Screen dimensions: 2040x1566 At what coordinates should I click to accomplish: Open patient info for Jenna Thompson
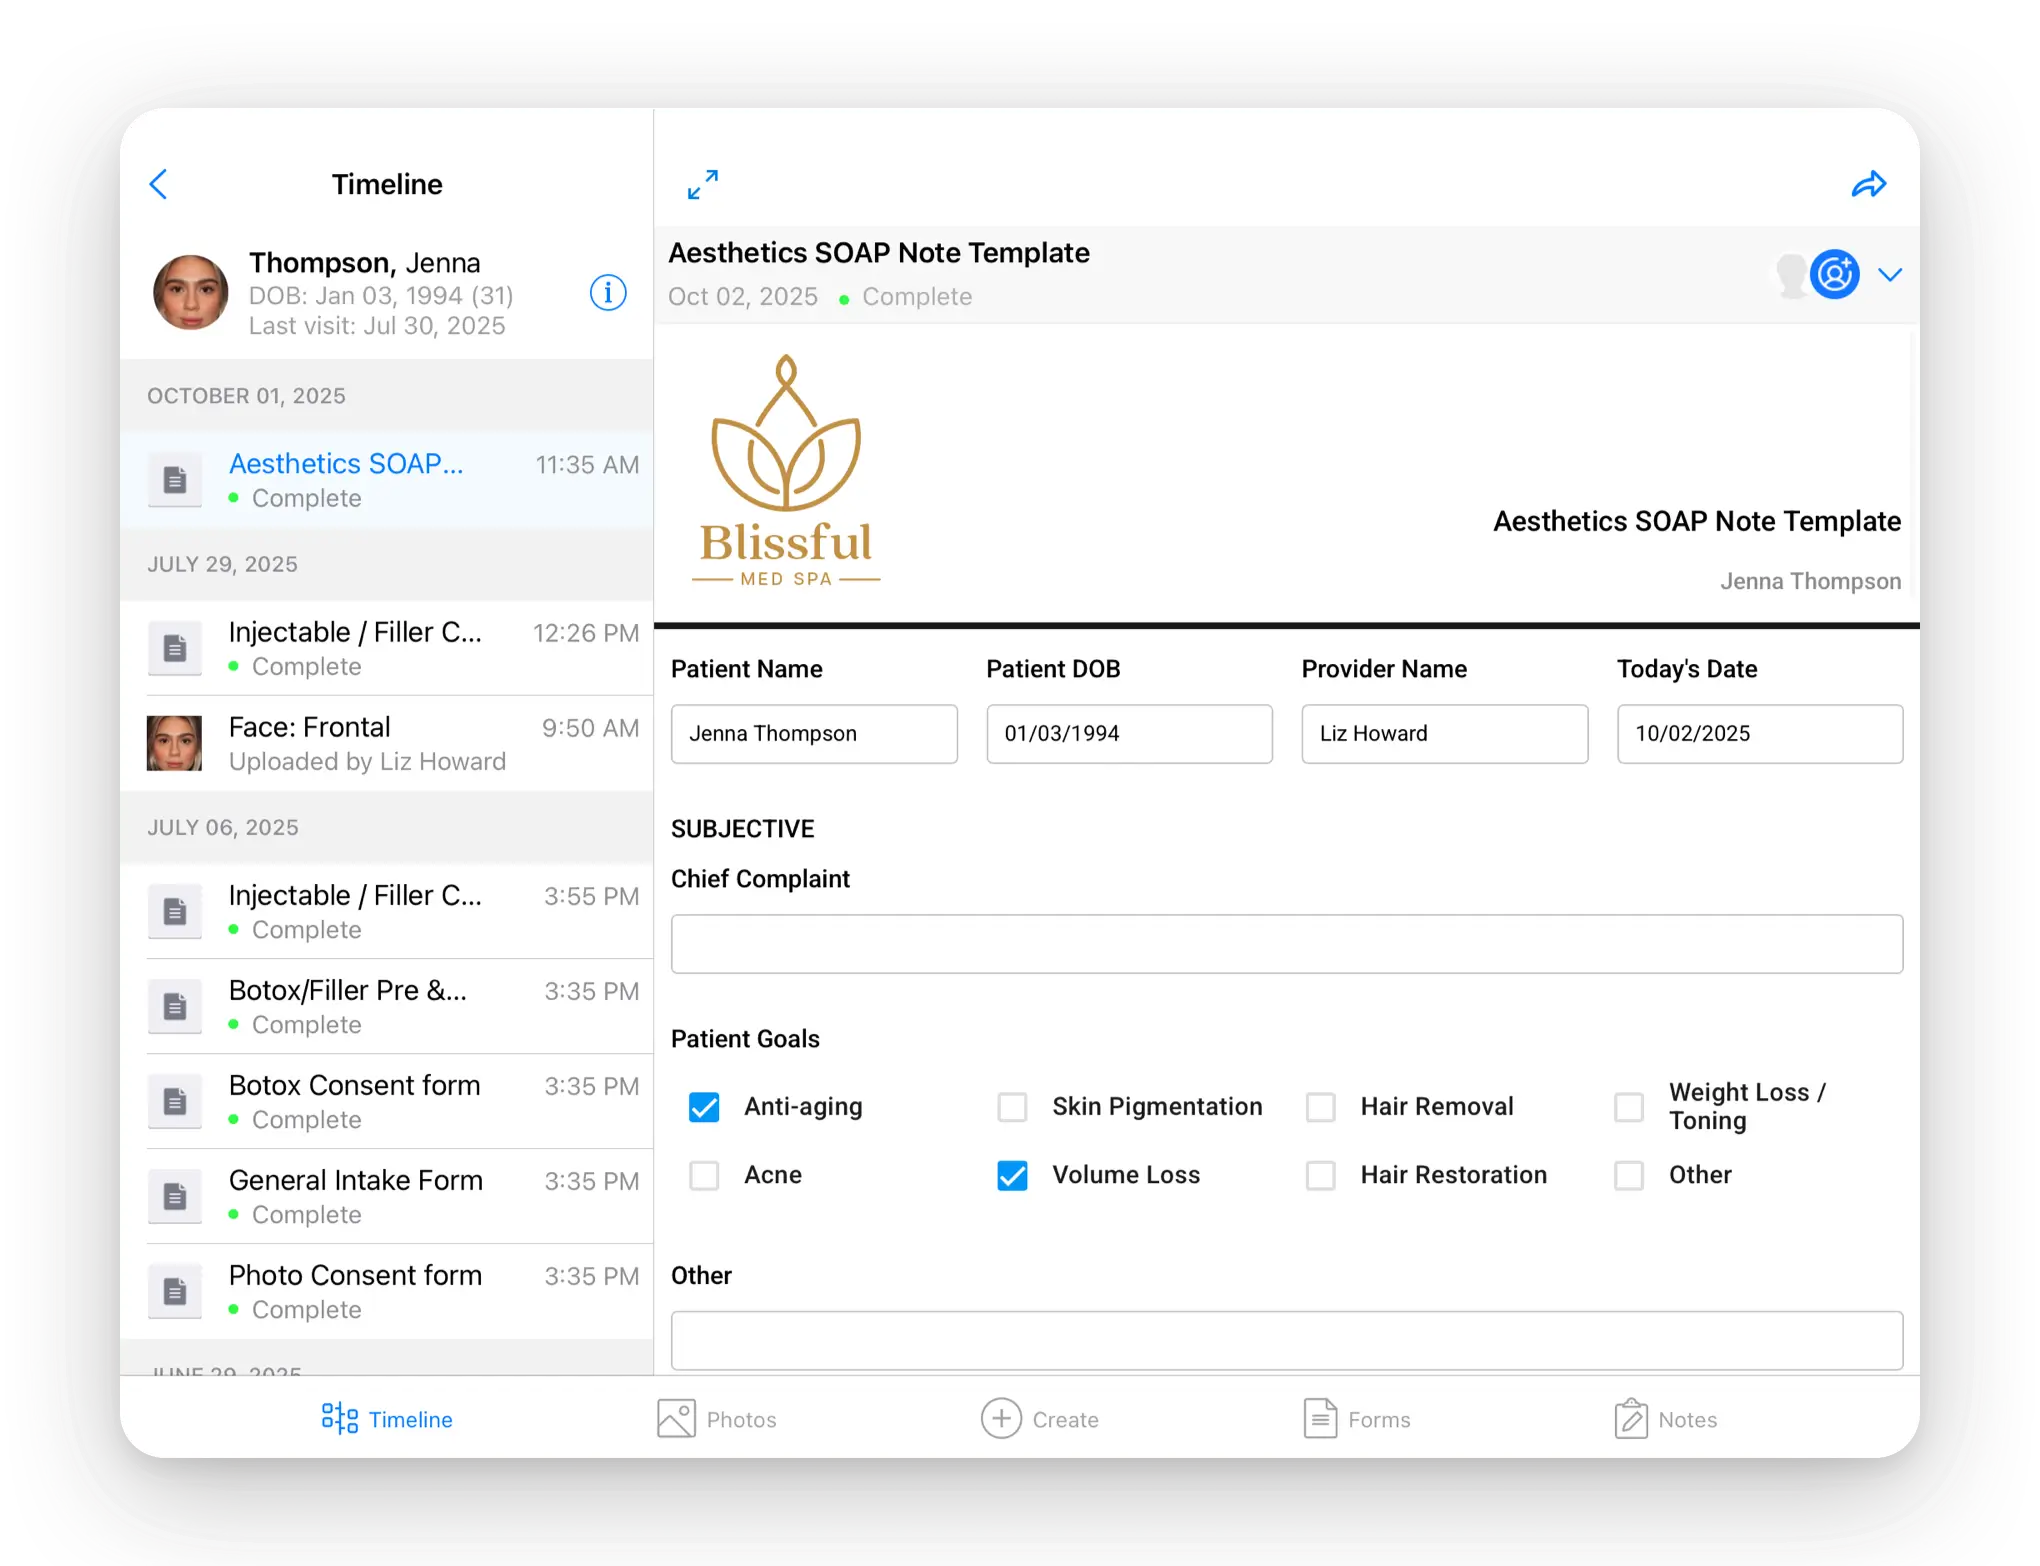[608, 293]
